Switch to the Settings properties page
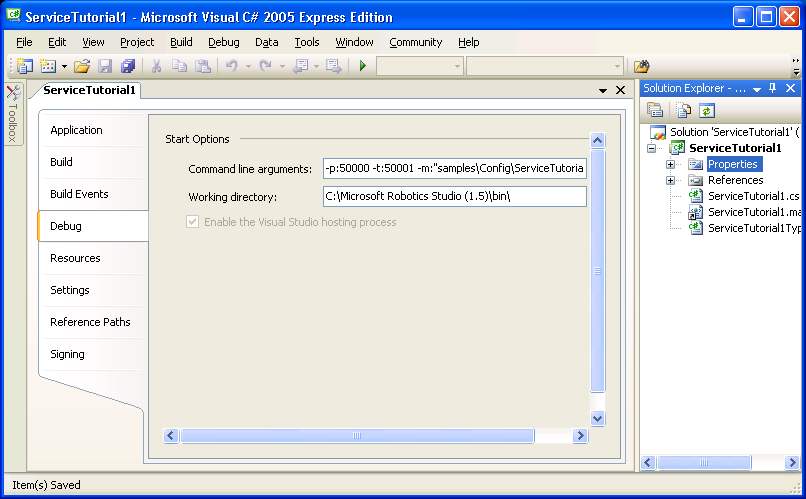 coord(69,290)
